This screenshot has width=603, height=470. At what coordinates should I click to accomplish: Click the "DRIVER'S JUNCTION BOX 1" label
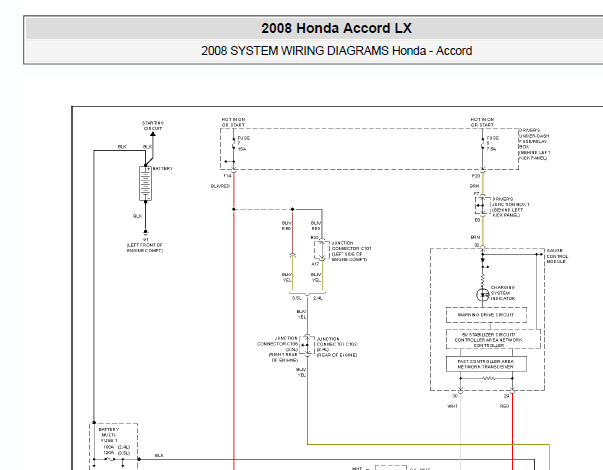pos(510,207)
